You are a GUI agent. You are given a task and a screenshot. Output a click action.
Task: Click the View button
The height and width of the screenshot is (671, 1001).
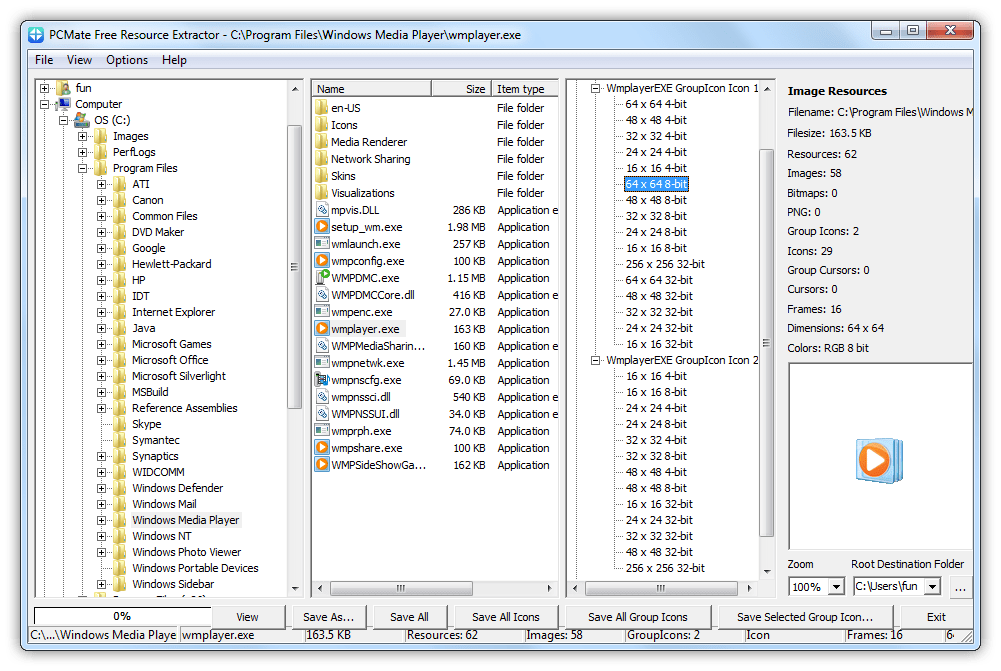[x=247, y=617]
